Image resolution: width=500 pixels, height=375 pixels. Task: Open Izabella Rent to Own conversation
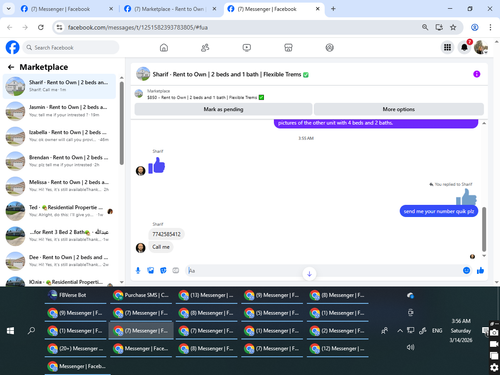tap(59, 136)
